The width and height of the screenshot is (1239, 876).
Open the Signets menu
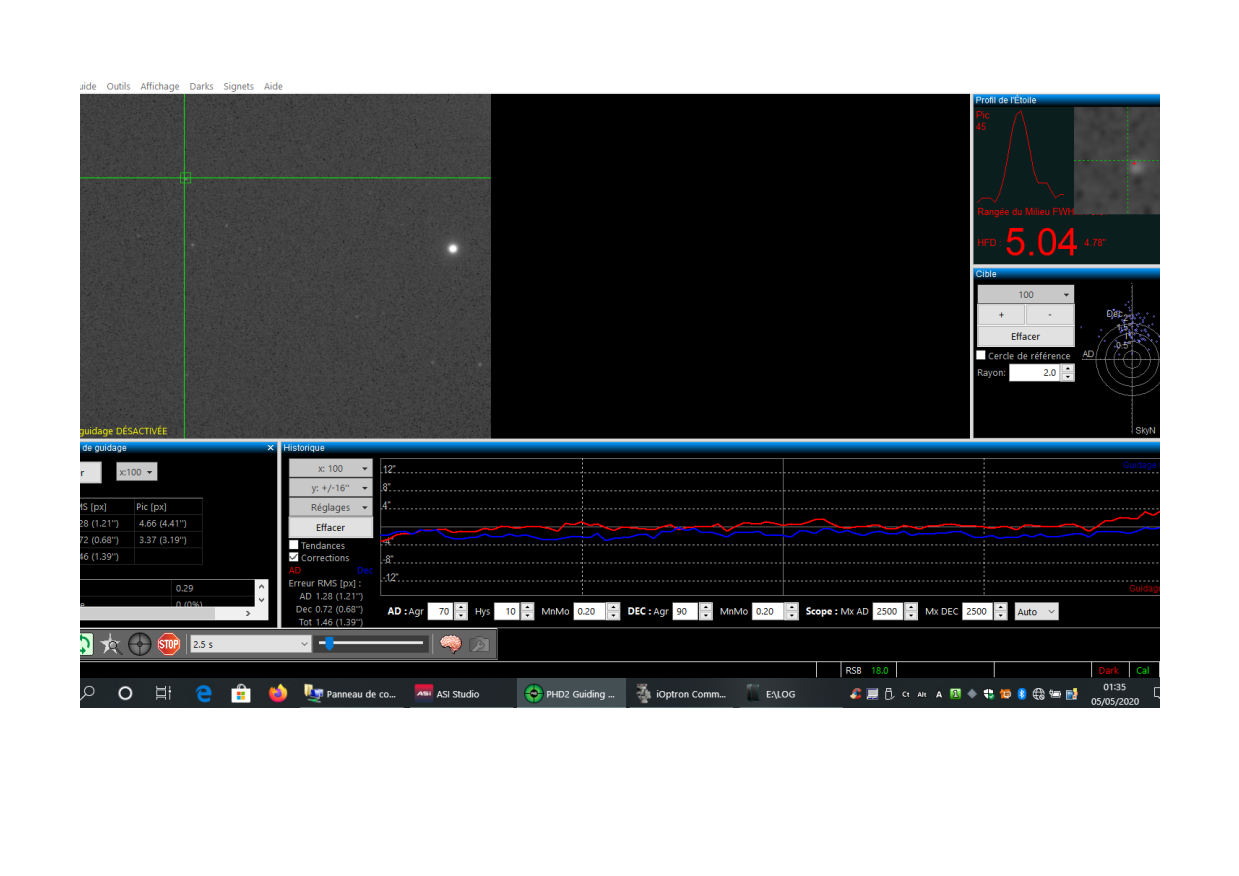[239, 87]
